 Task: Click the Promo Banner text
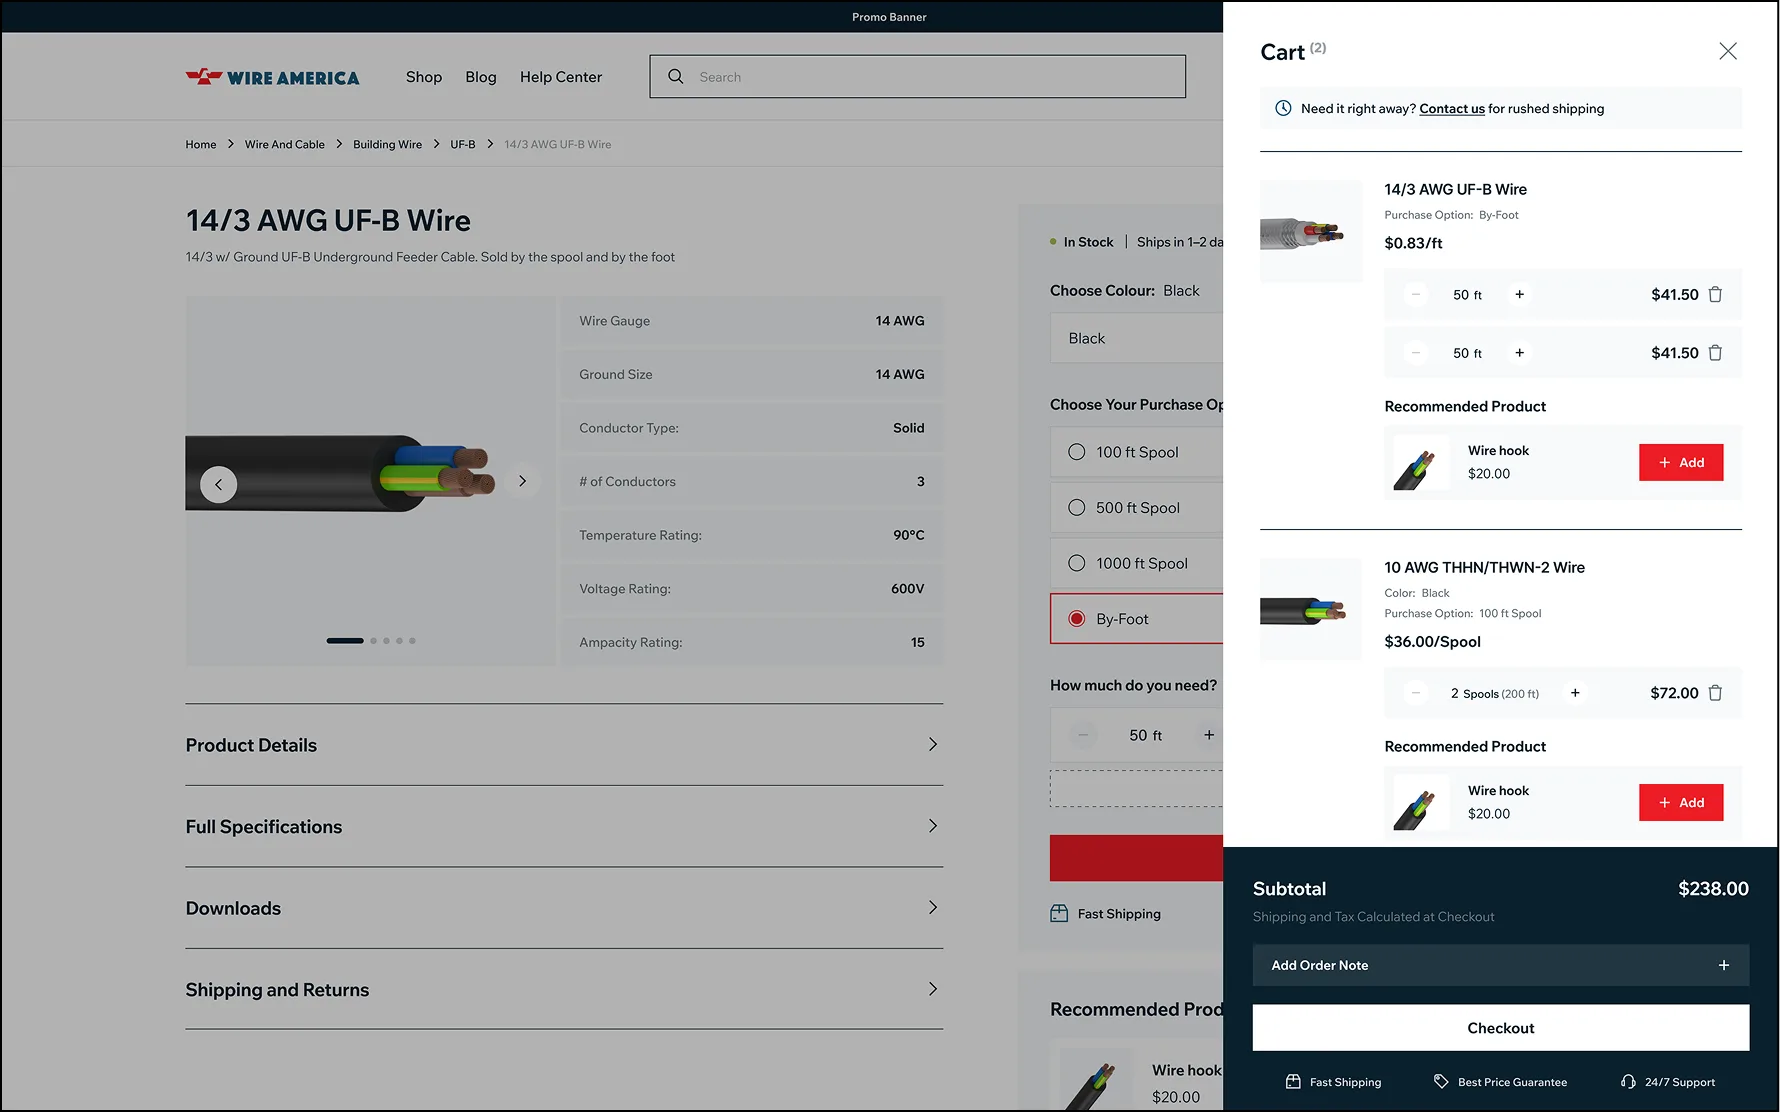tap(889, 17)
